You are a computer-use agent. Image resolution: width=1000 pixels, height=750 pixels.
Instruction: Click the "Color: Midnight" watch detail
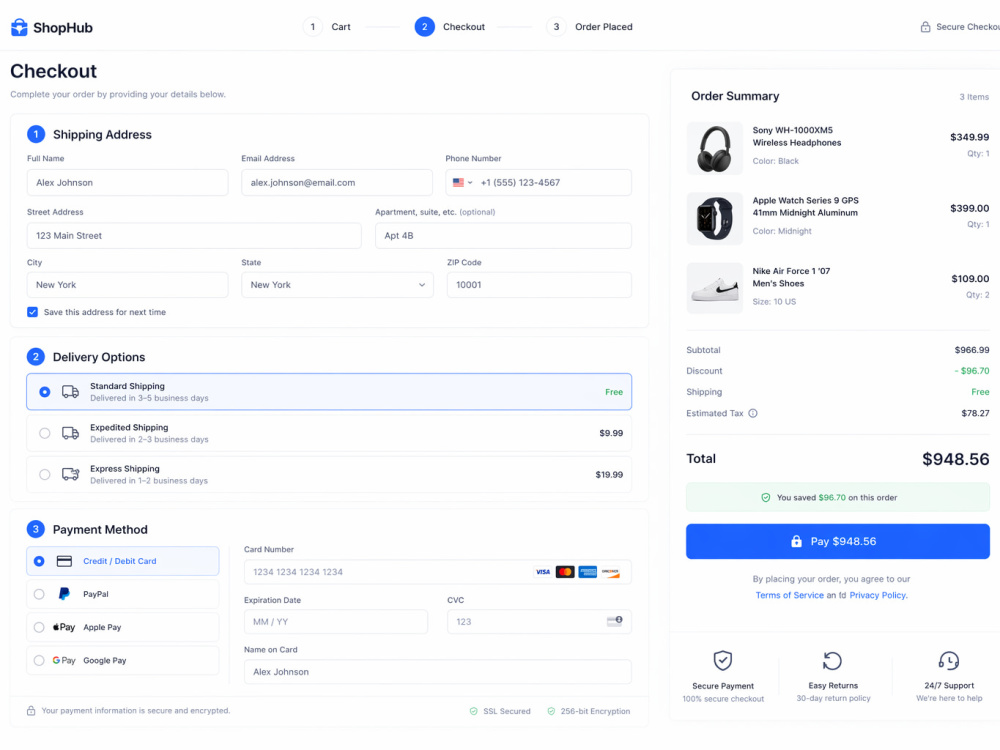tap(782, 232)
